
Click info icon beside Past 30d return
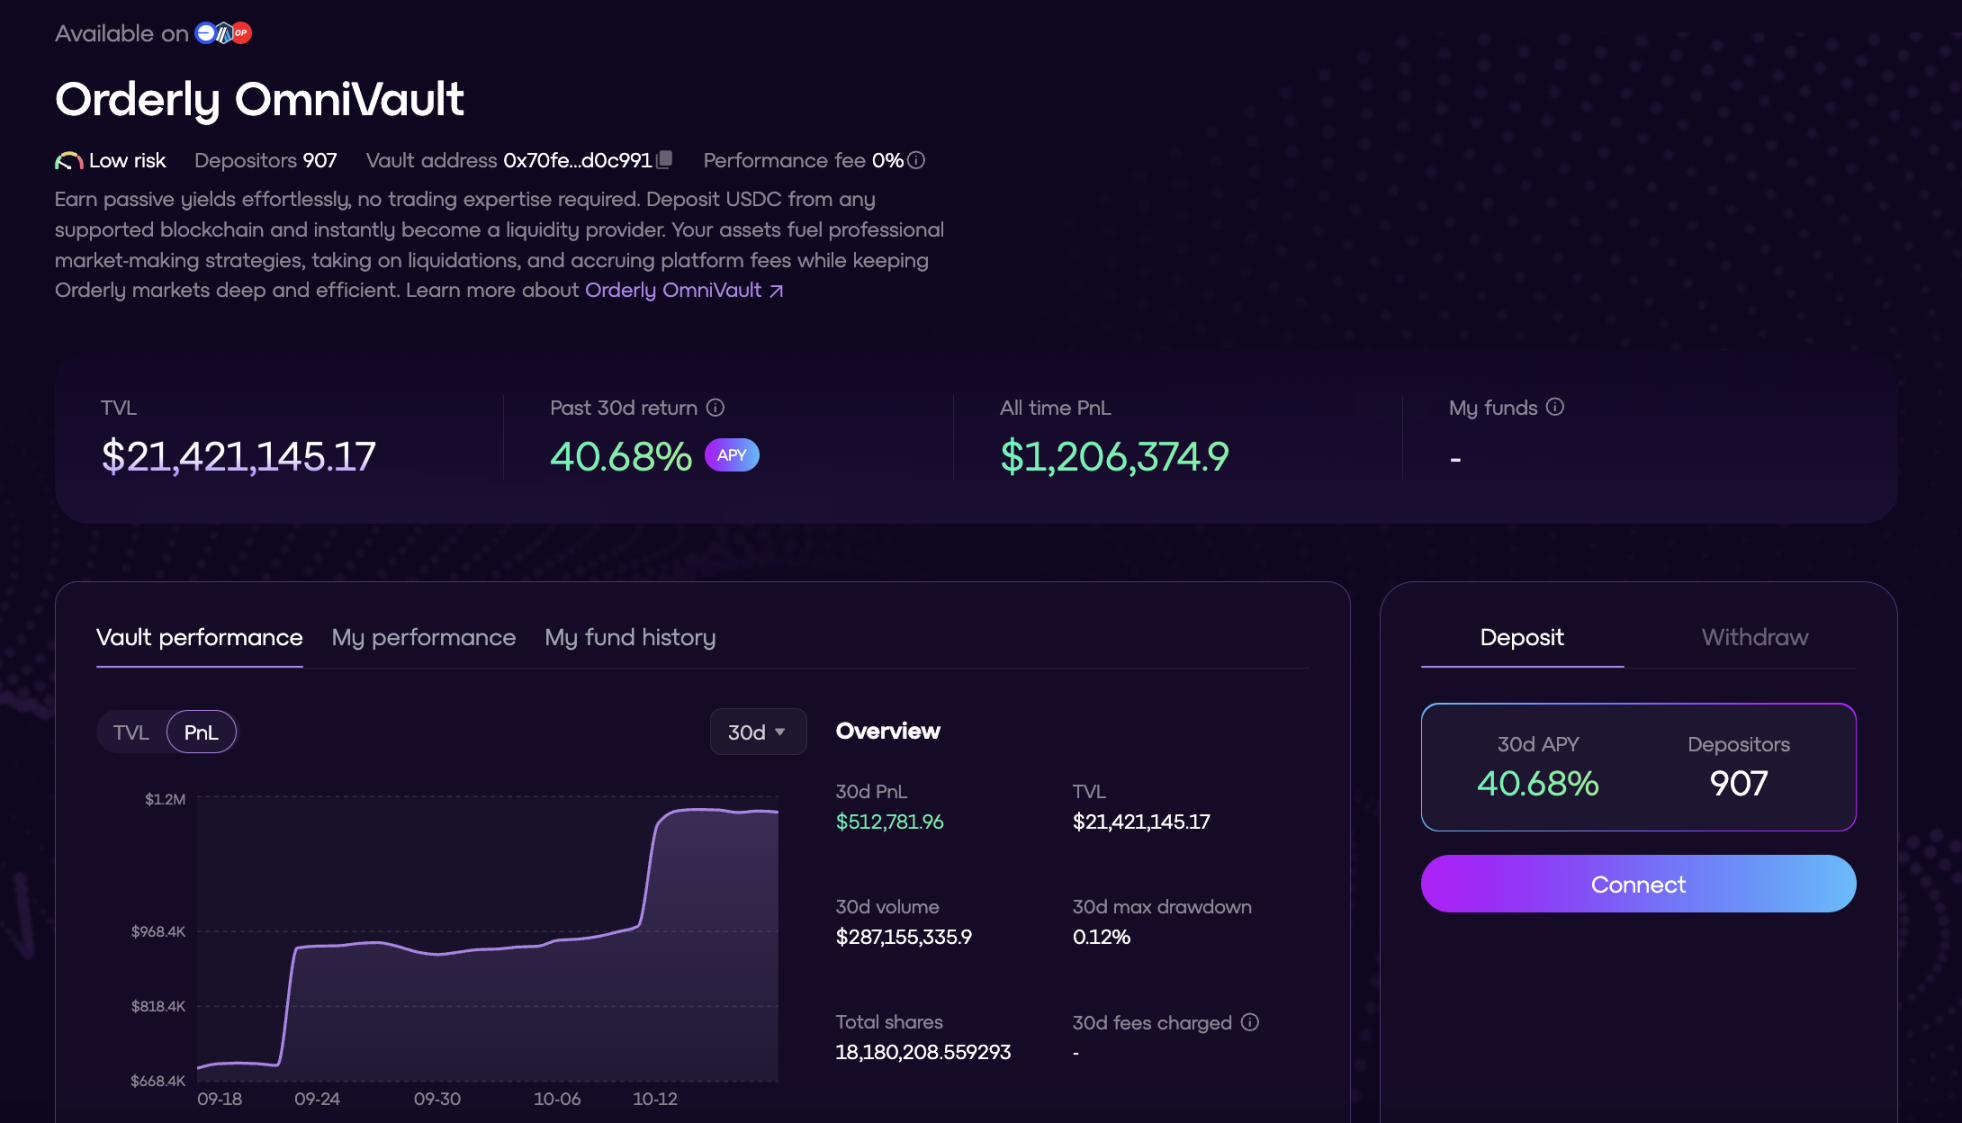point(715,408)
